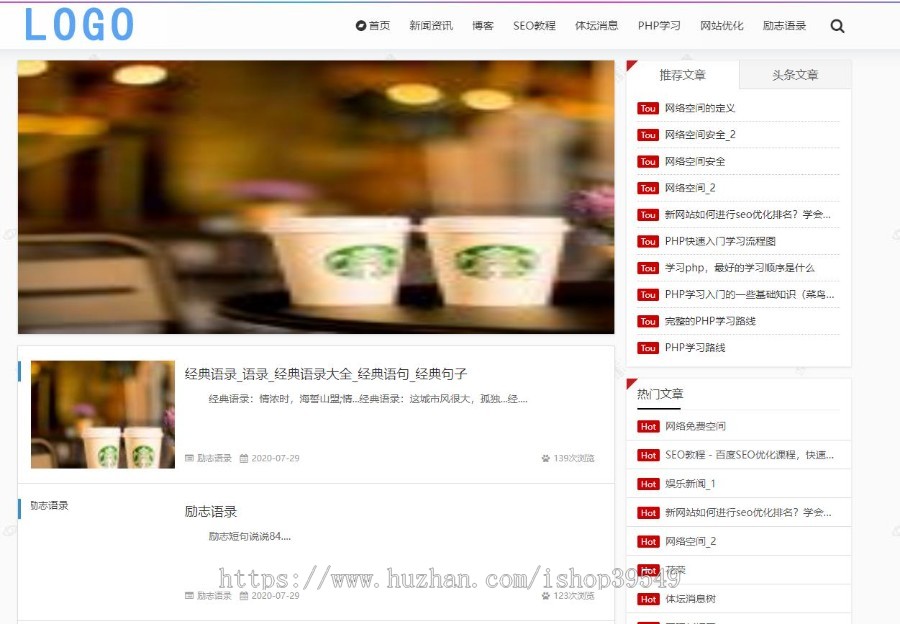Open recommended article 网络空间安全_2
Screen dimensions: 900x624
click(x=700, y=134)
